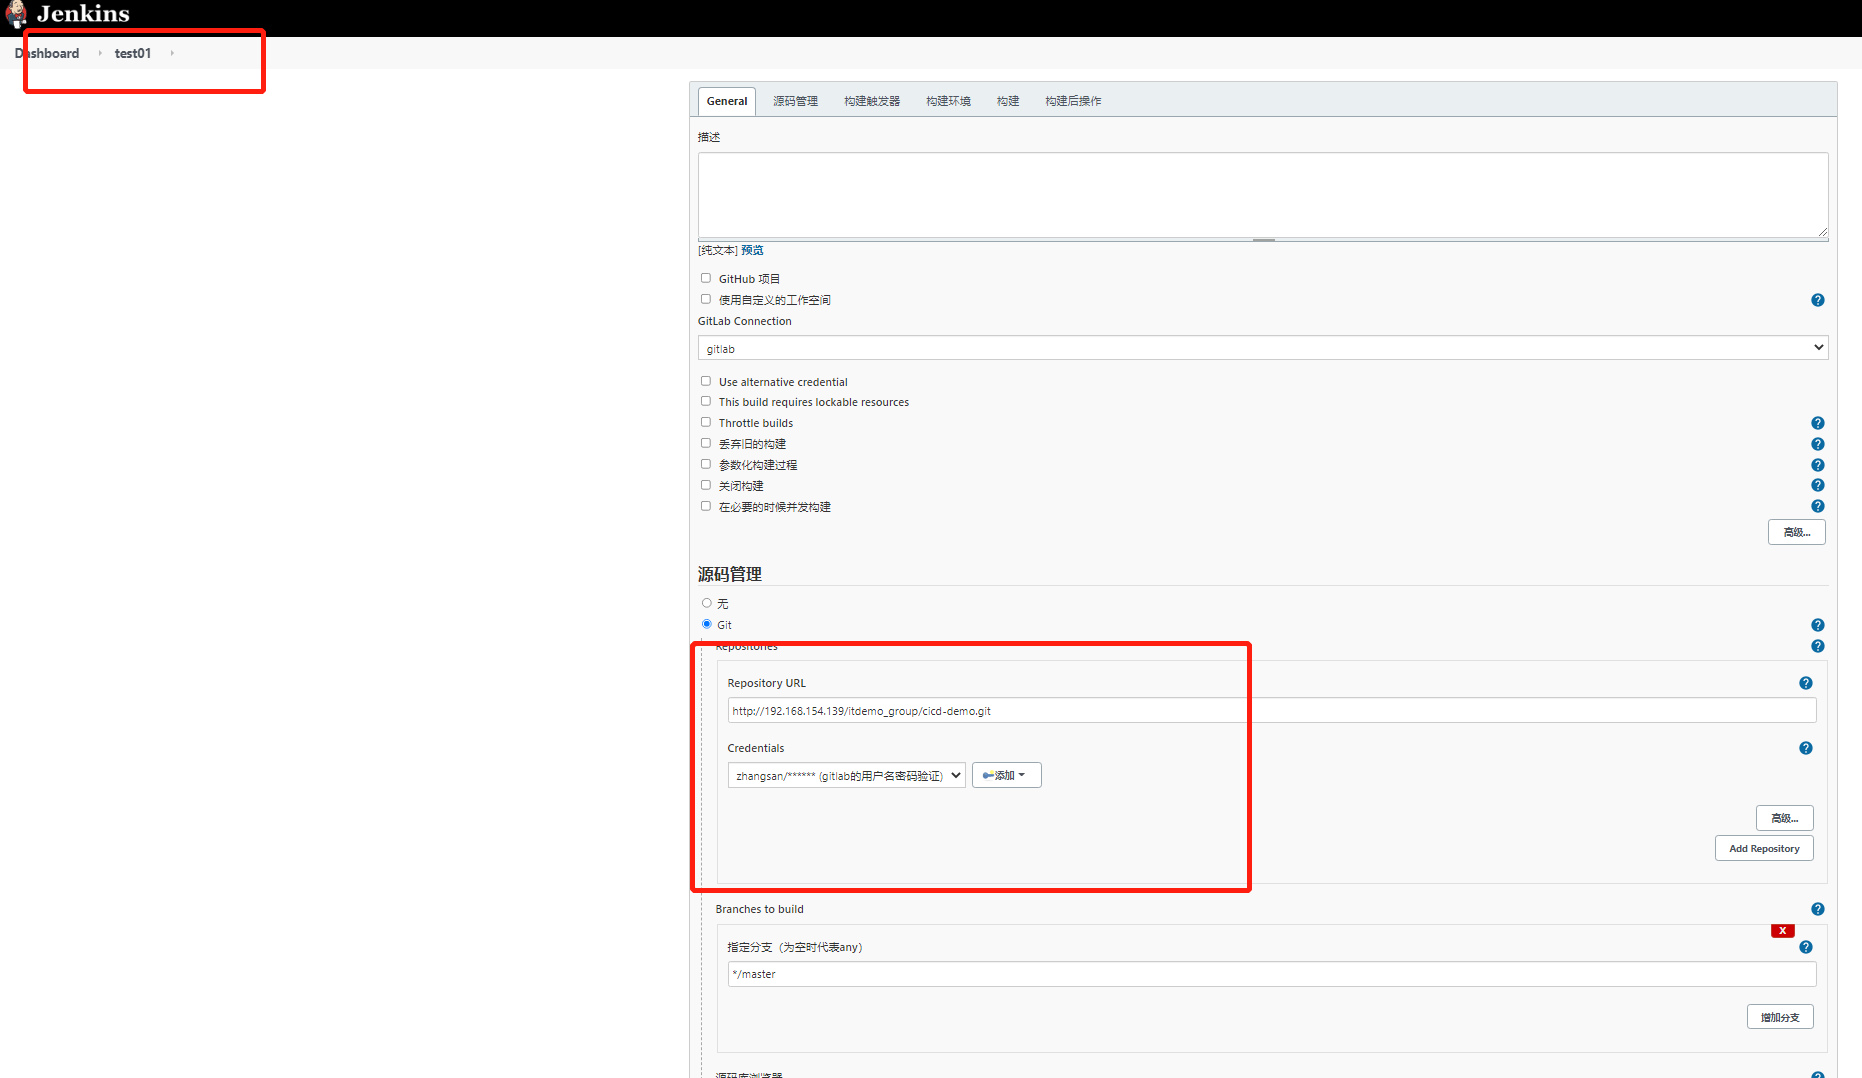Image resolution: width=1862 pixels, height=1078 pixels.
Task: Go to the 构建环境 tab
Action: 948,101
